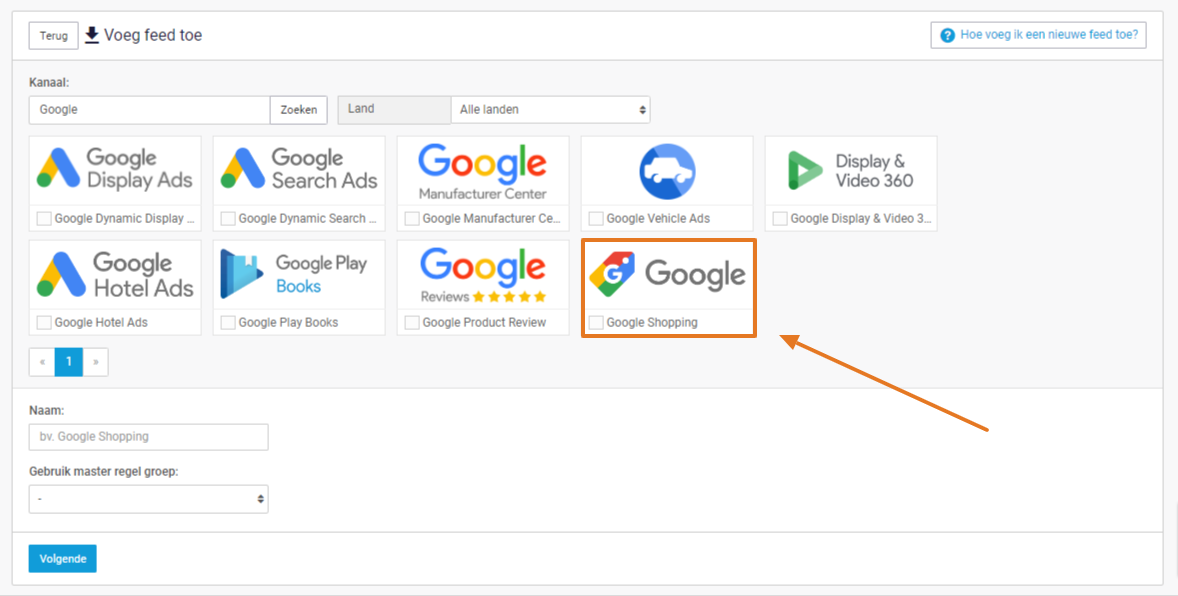Click the Google Manufacturer Center logo
The height and width of the screenshot is (596, 1178).
click(x=483, y=171)
